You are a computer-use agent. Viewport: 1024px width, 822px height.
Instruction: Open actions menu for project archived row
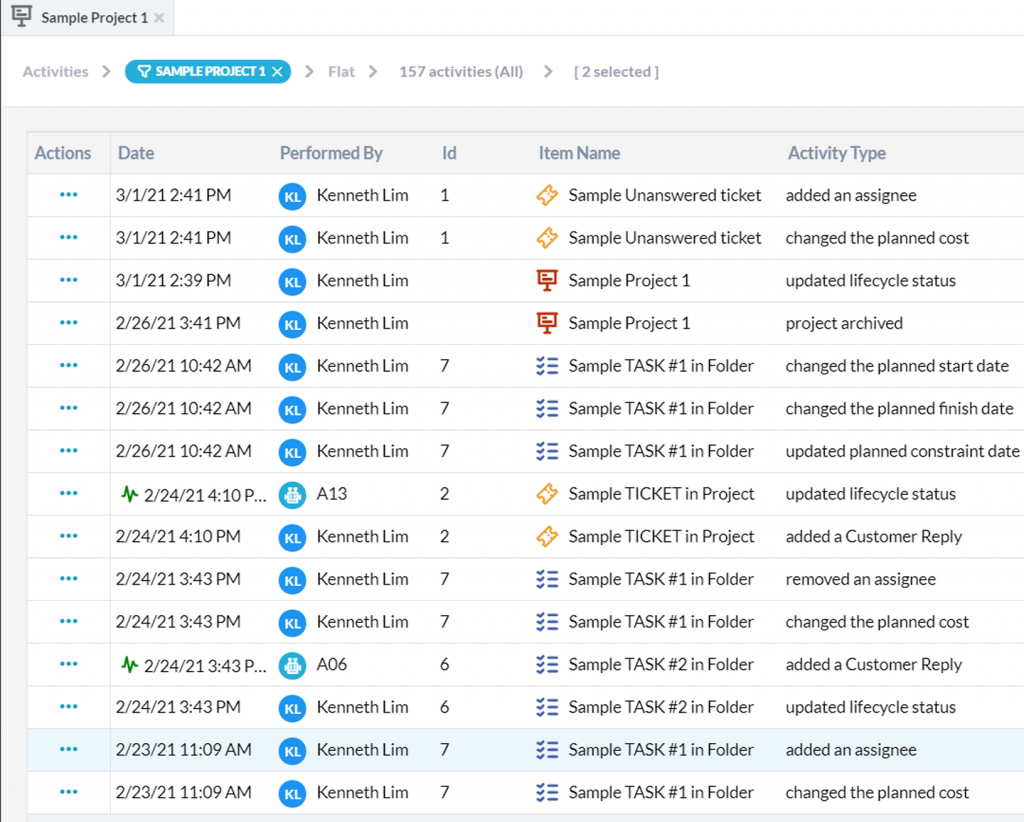pos(68,323)
